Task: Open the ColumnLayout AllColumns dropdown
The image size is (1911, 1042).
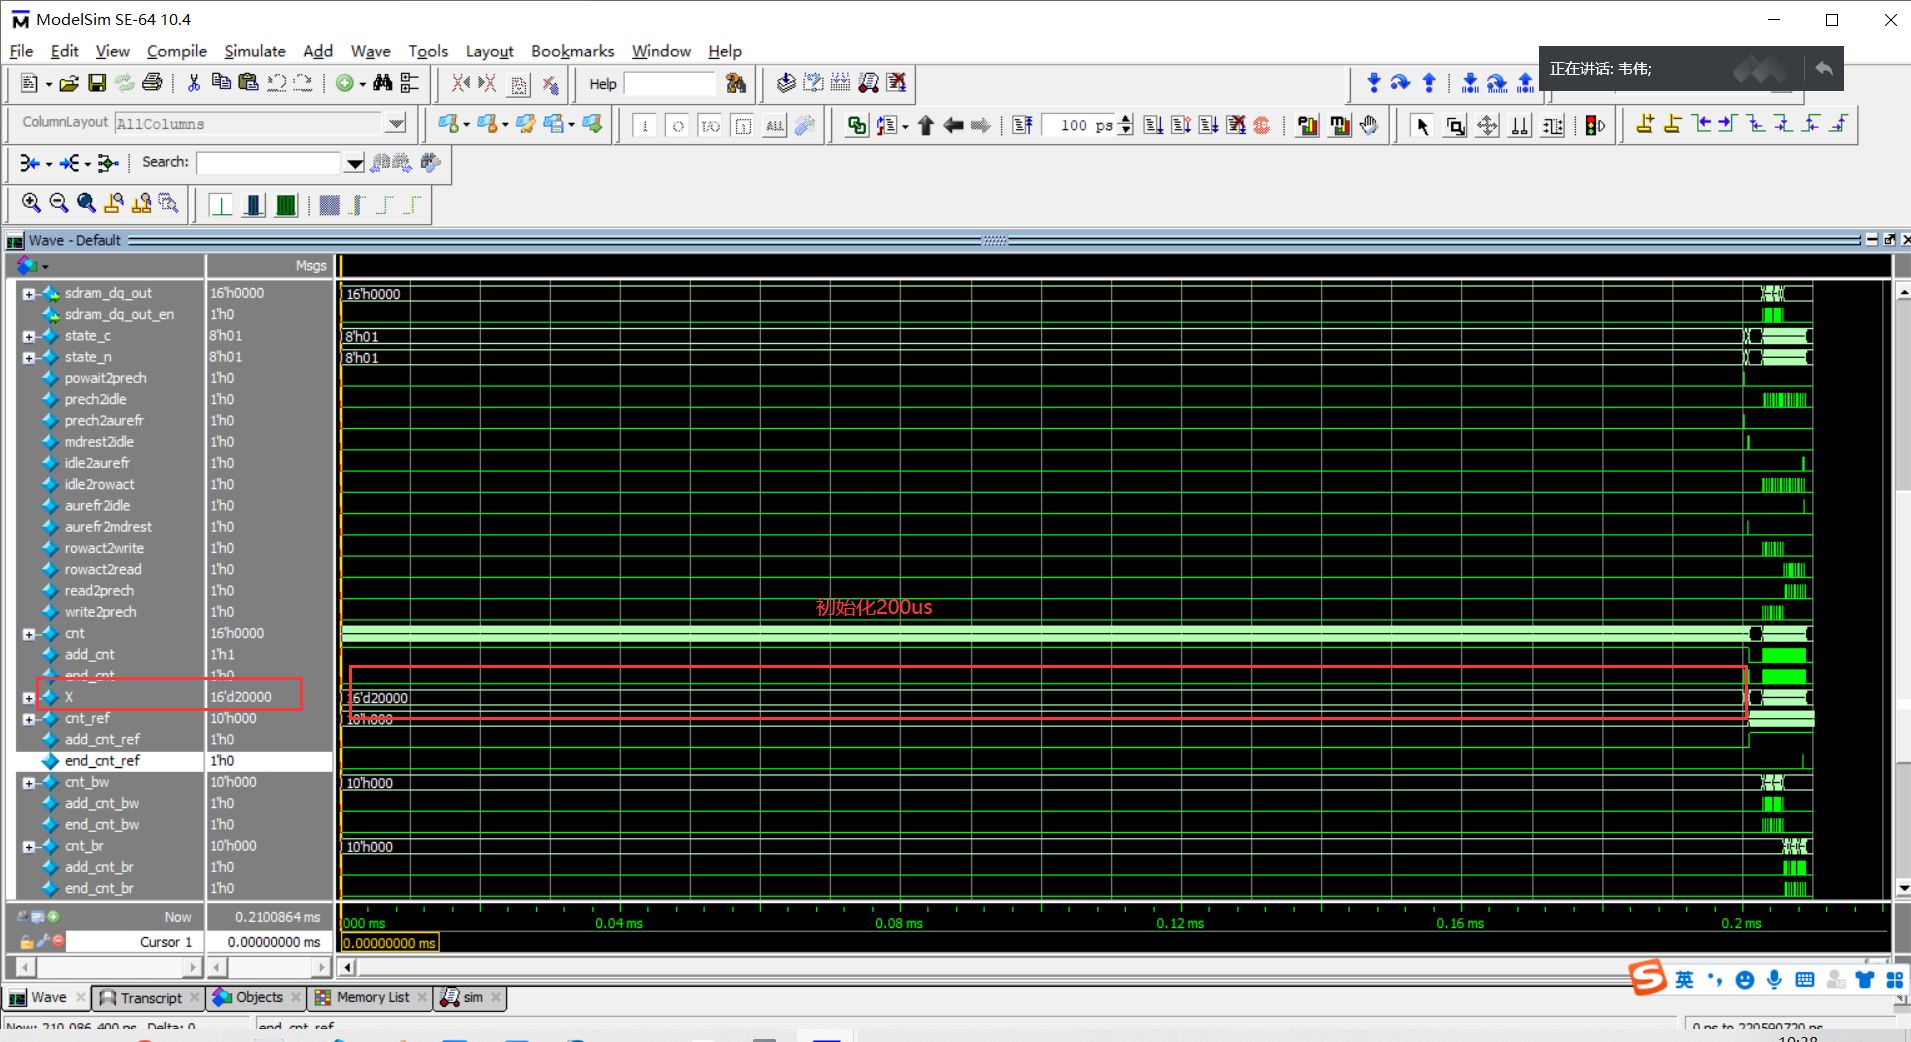Action: (x=396, y=123)
